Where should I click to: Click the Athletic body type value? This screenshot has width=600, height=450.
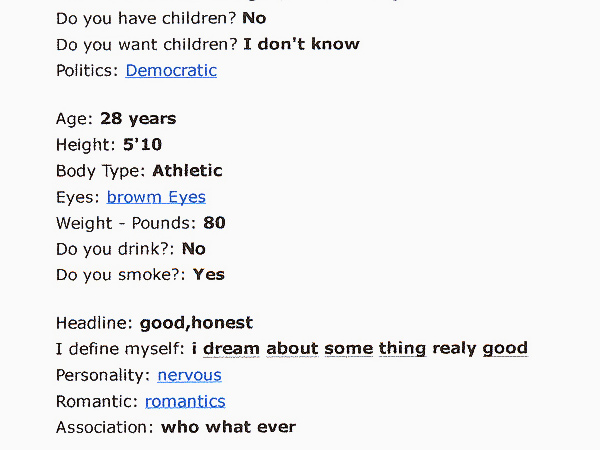pyautogui.click(x=187, y=171)
